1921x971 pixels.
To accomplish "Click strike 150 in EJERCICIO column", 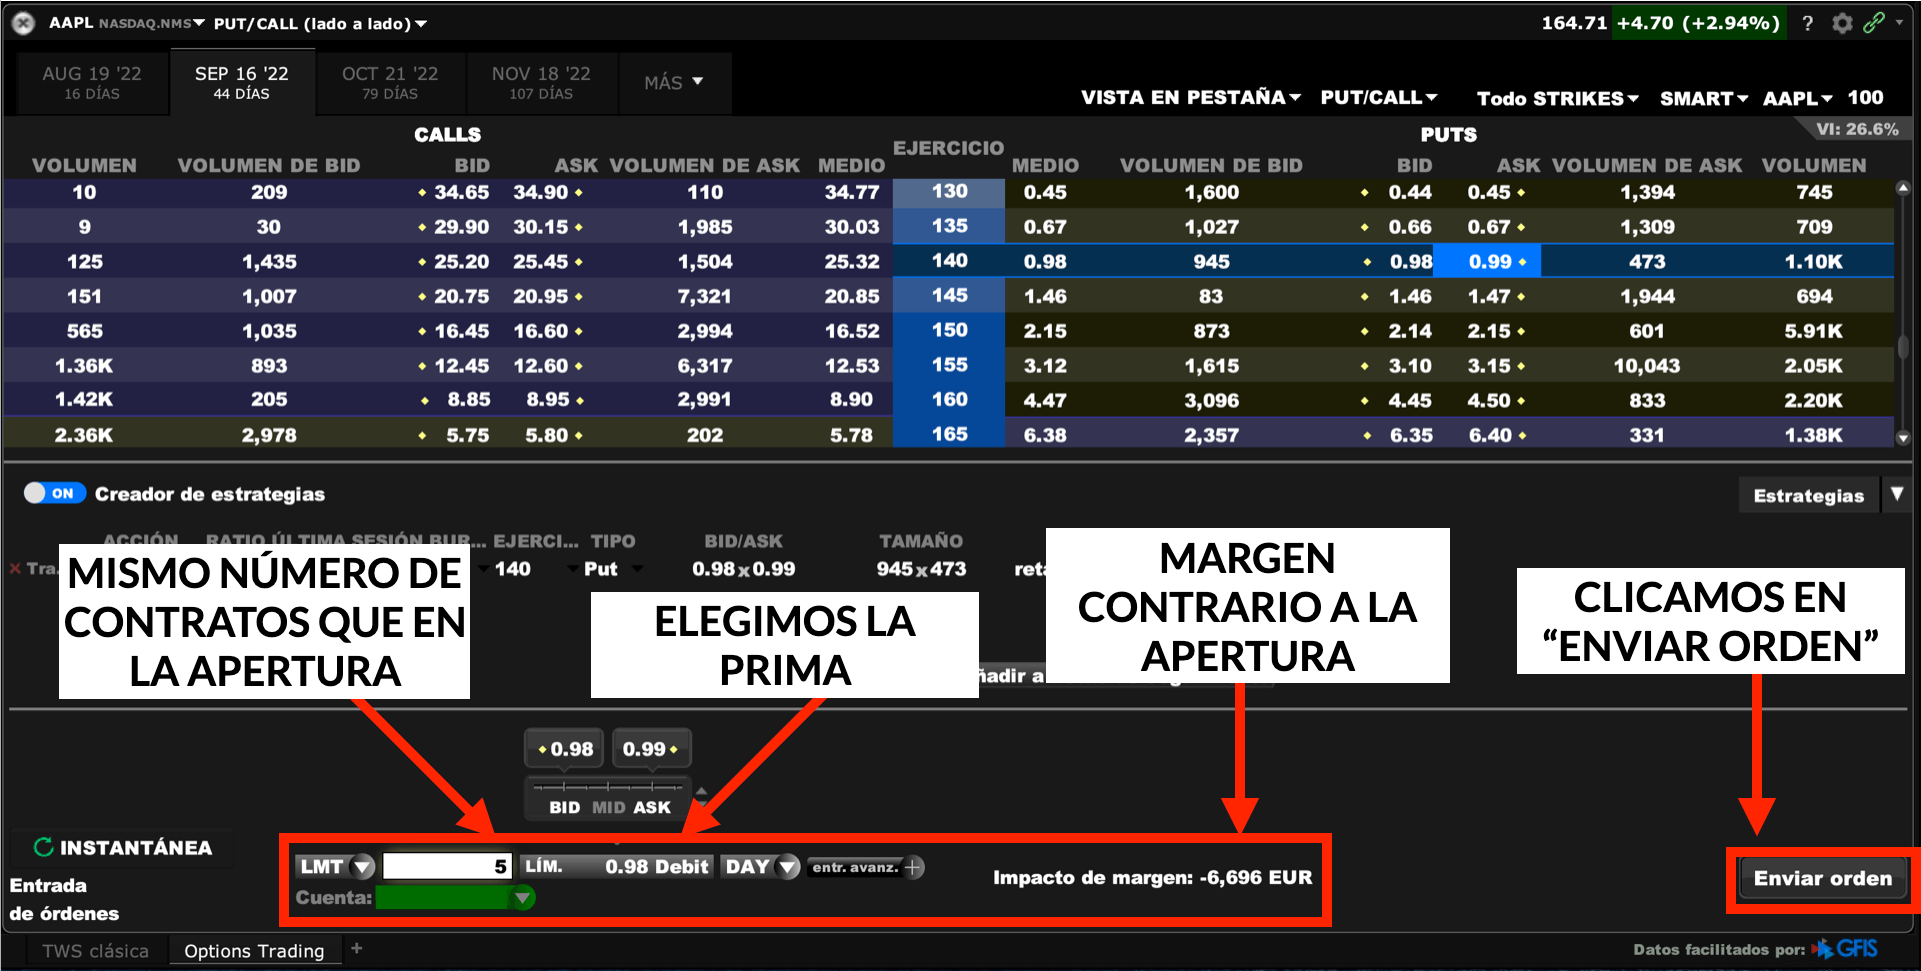I will pyautogui.click(x=949, y=330).
